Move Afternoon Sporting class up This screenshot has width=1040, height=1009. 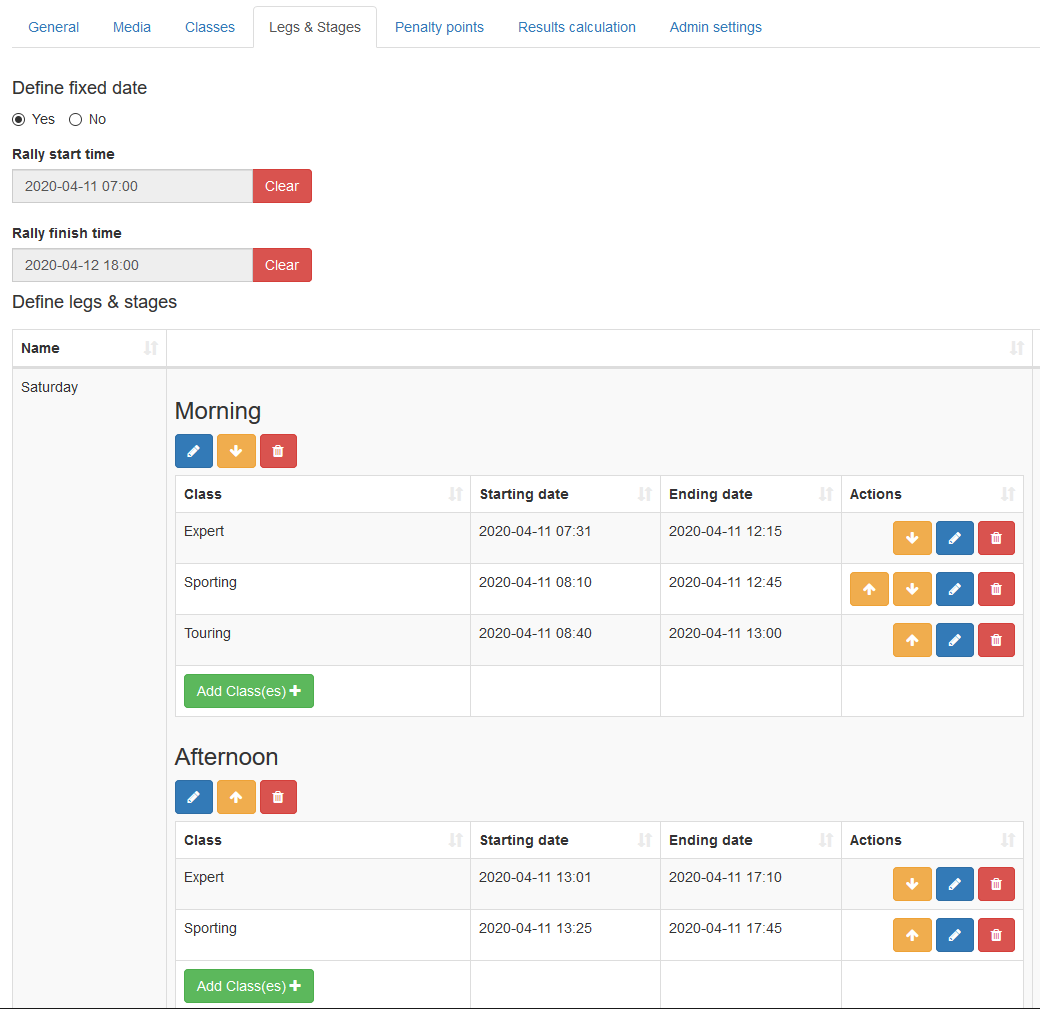coord(912,935)
